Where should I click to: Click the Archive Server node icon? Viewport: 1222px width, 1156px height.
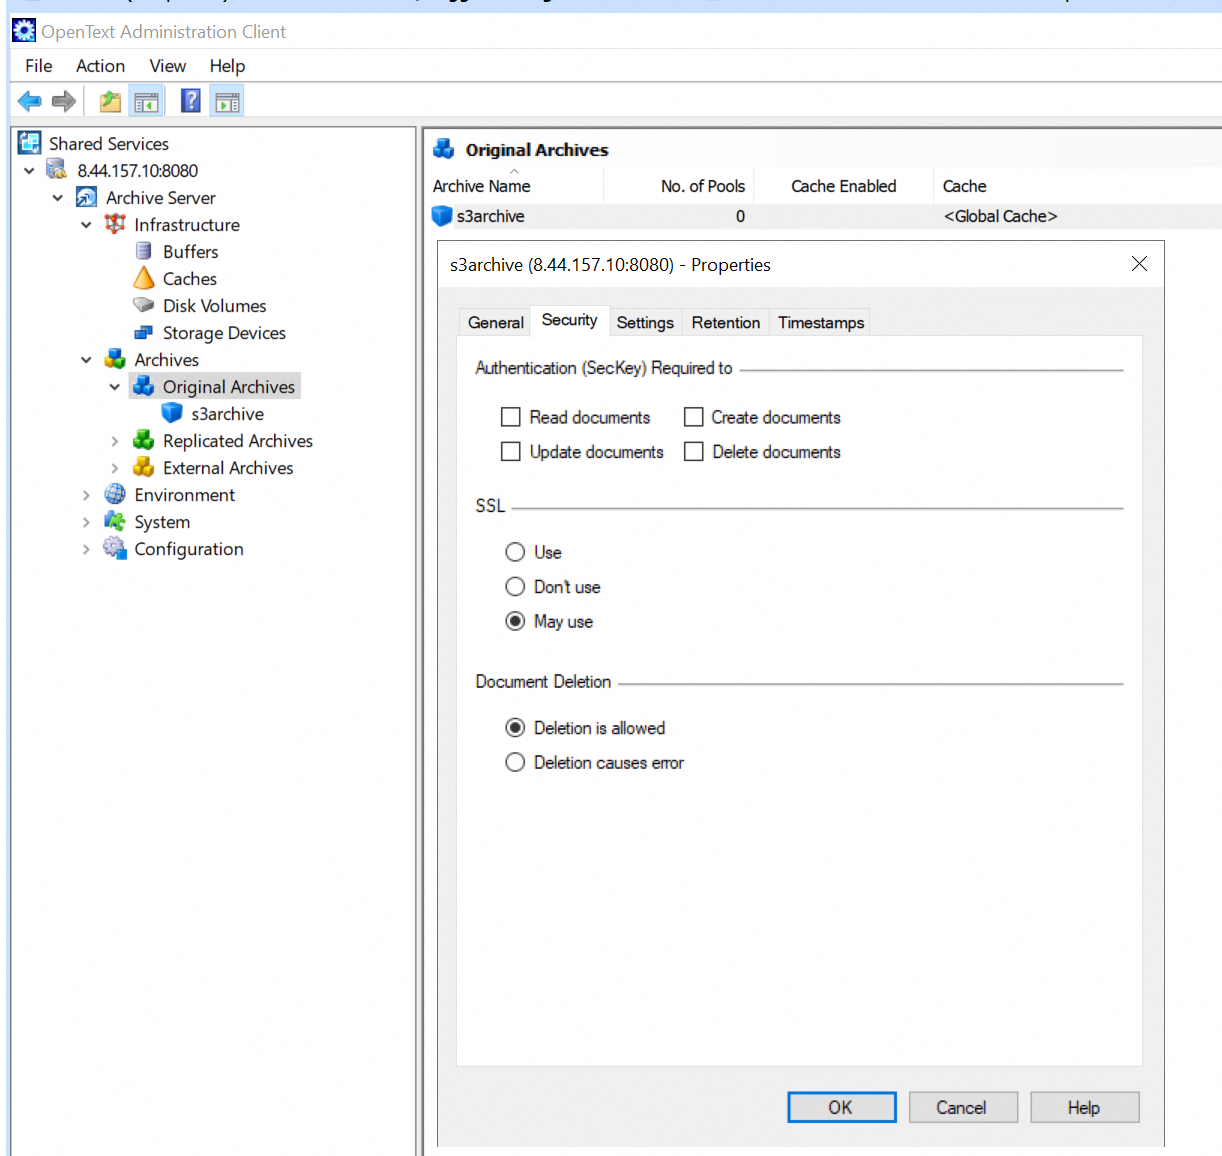coord(87,197)
